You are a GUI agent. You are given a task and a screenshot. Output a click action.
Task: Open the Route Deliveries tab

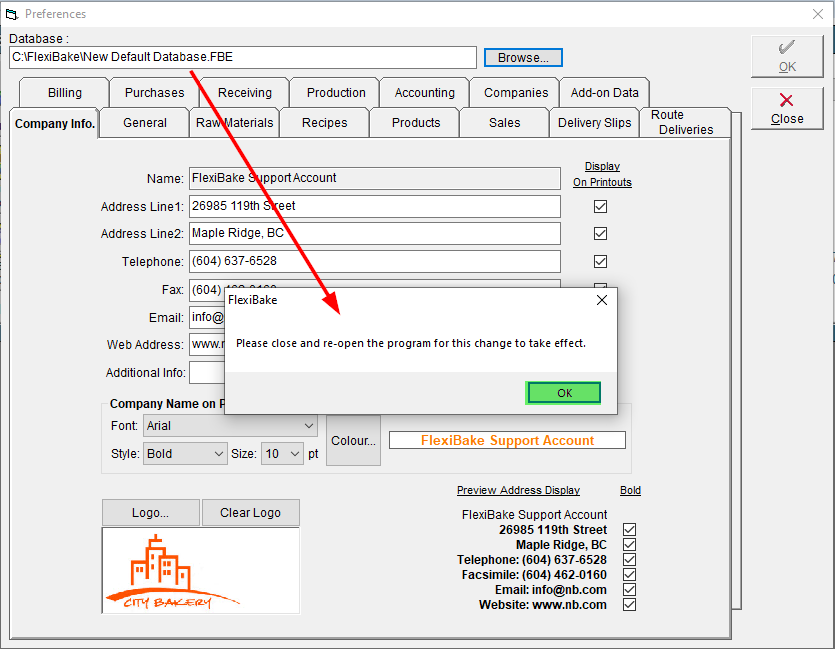pyautogui.click(x=685, y=122)
